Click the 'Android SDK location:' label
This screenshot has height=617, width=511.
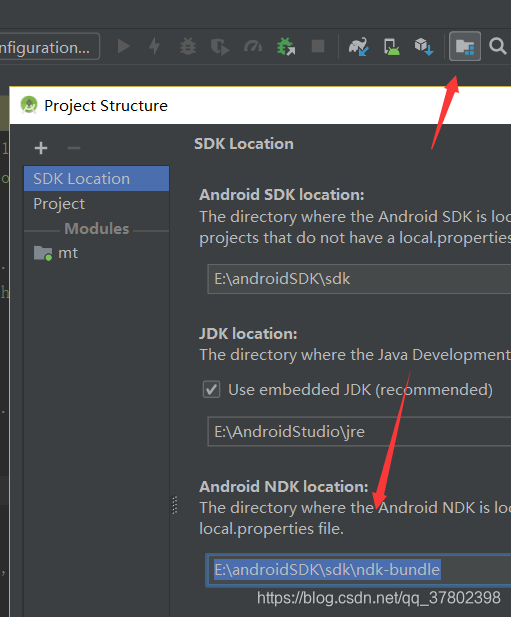tap(282, 195)
